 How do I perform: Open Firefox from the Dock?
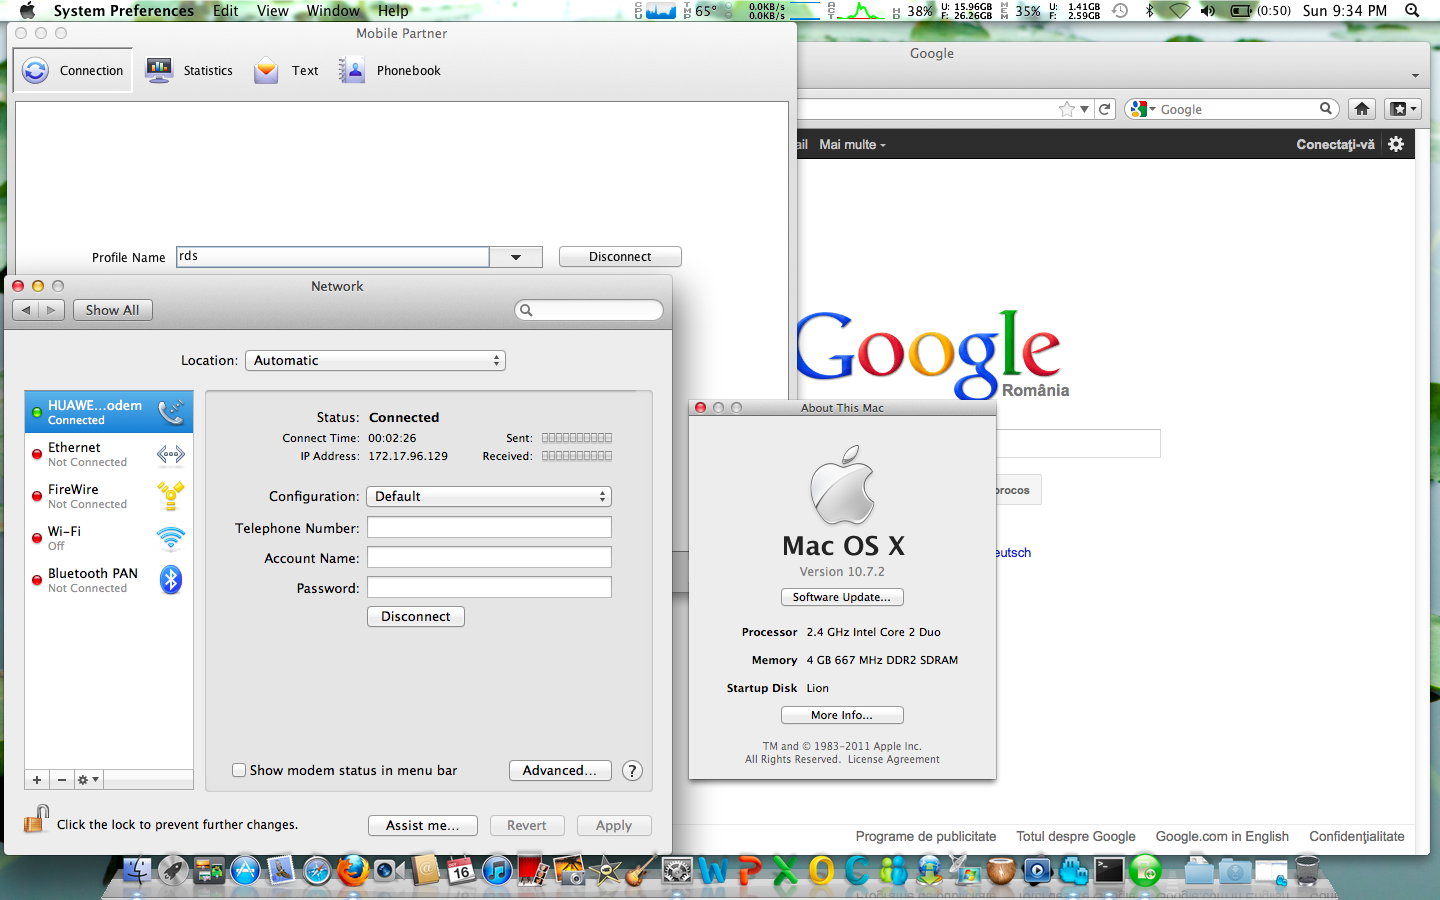pyautogui.click(x=352, y=870)
